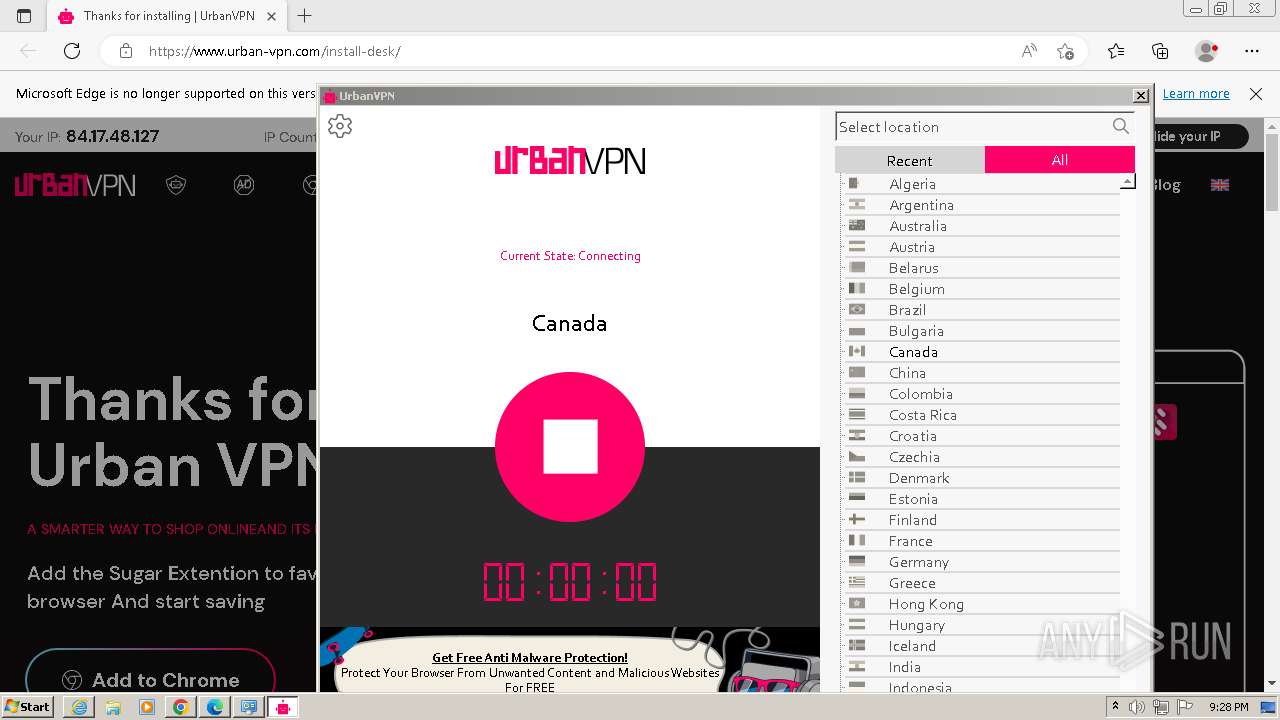1280x720 pixels.
Task: Switch to All locations tab
Action: tap(1060, 160)
